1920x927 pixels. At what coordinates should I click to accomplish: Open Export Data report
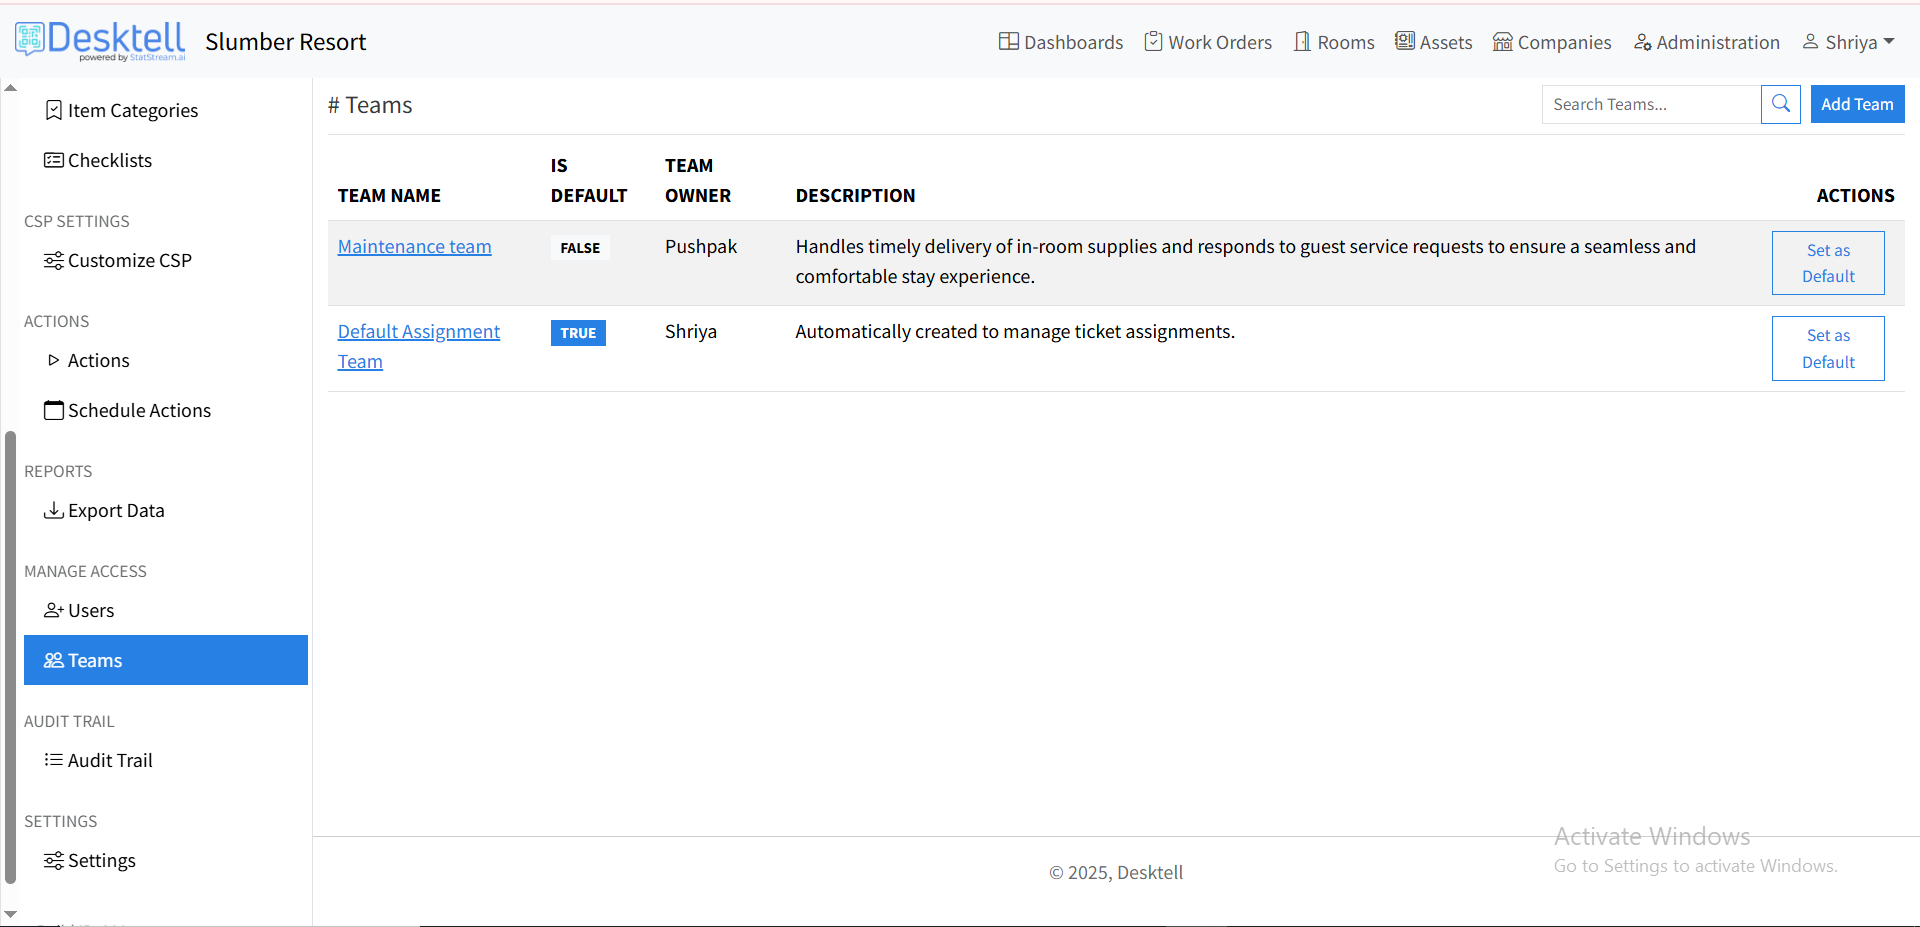115,510
